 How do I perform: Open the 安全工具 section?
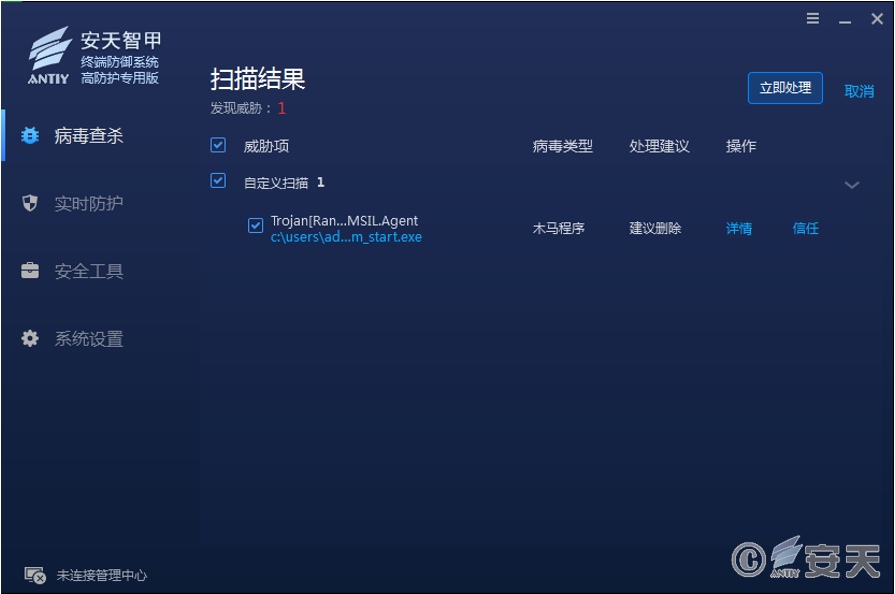point(88,270)
